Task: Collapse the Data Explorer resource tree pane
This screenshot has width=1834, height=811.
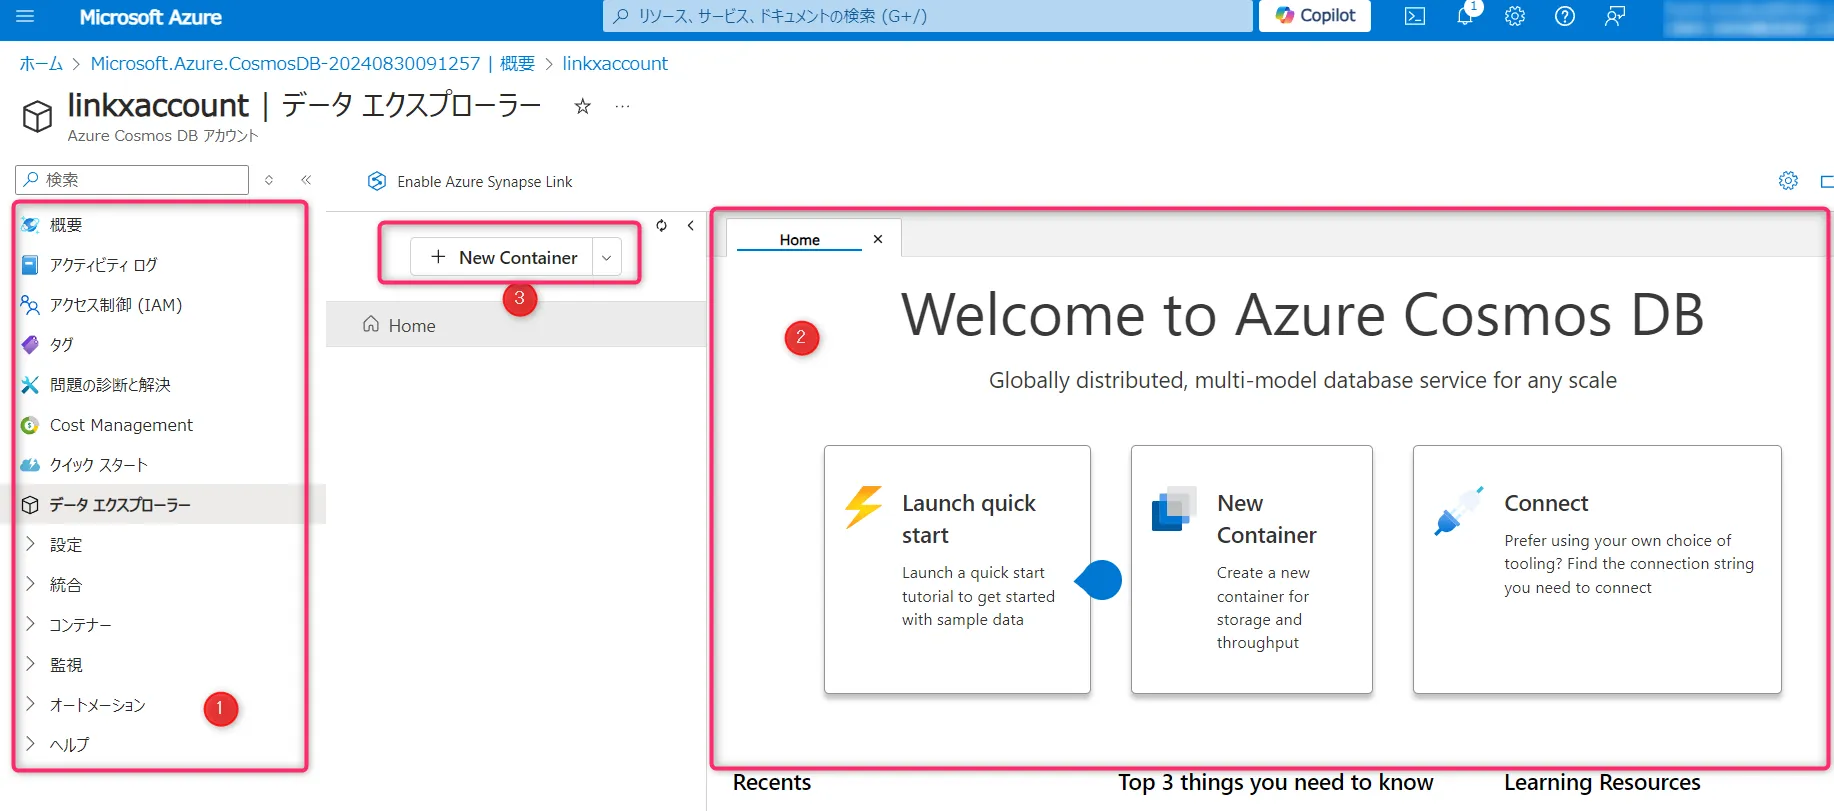Action: (x=690, y=226)
